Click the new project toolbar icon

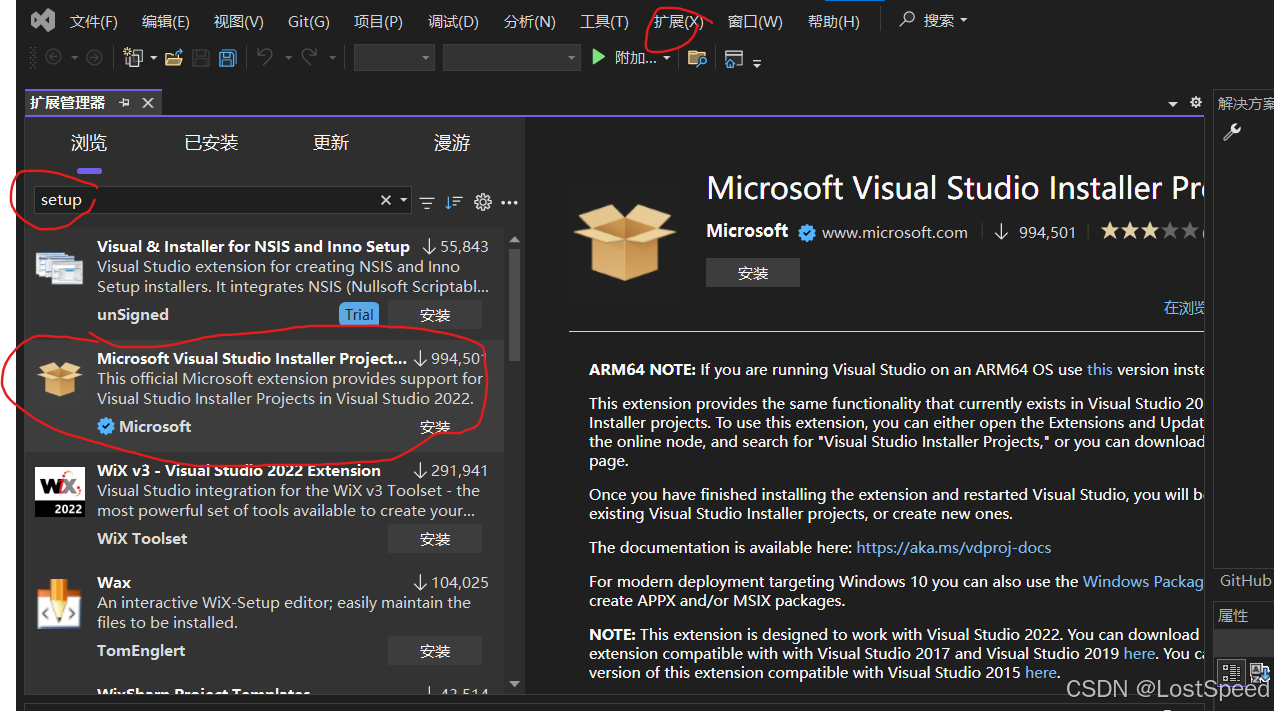point(133,58)
